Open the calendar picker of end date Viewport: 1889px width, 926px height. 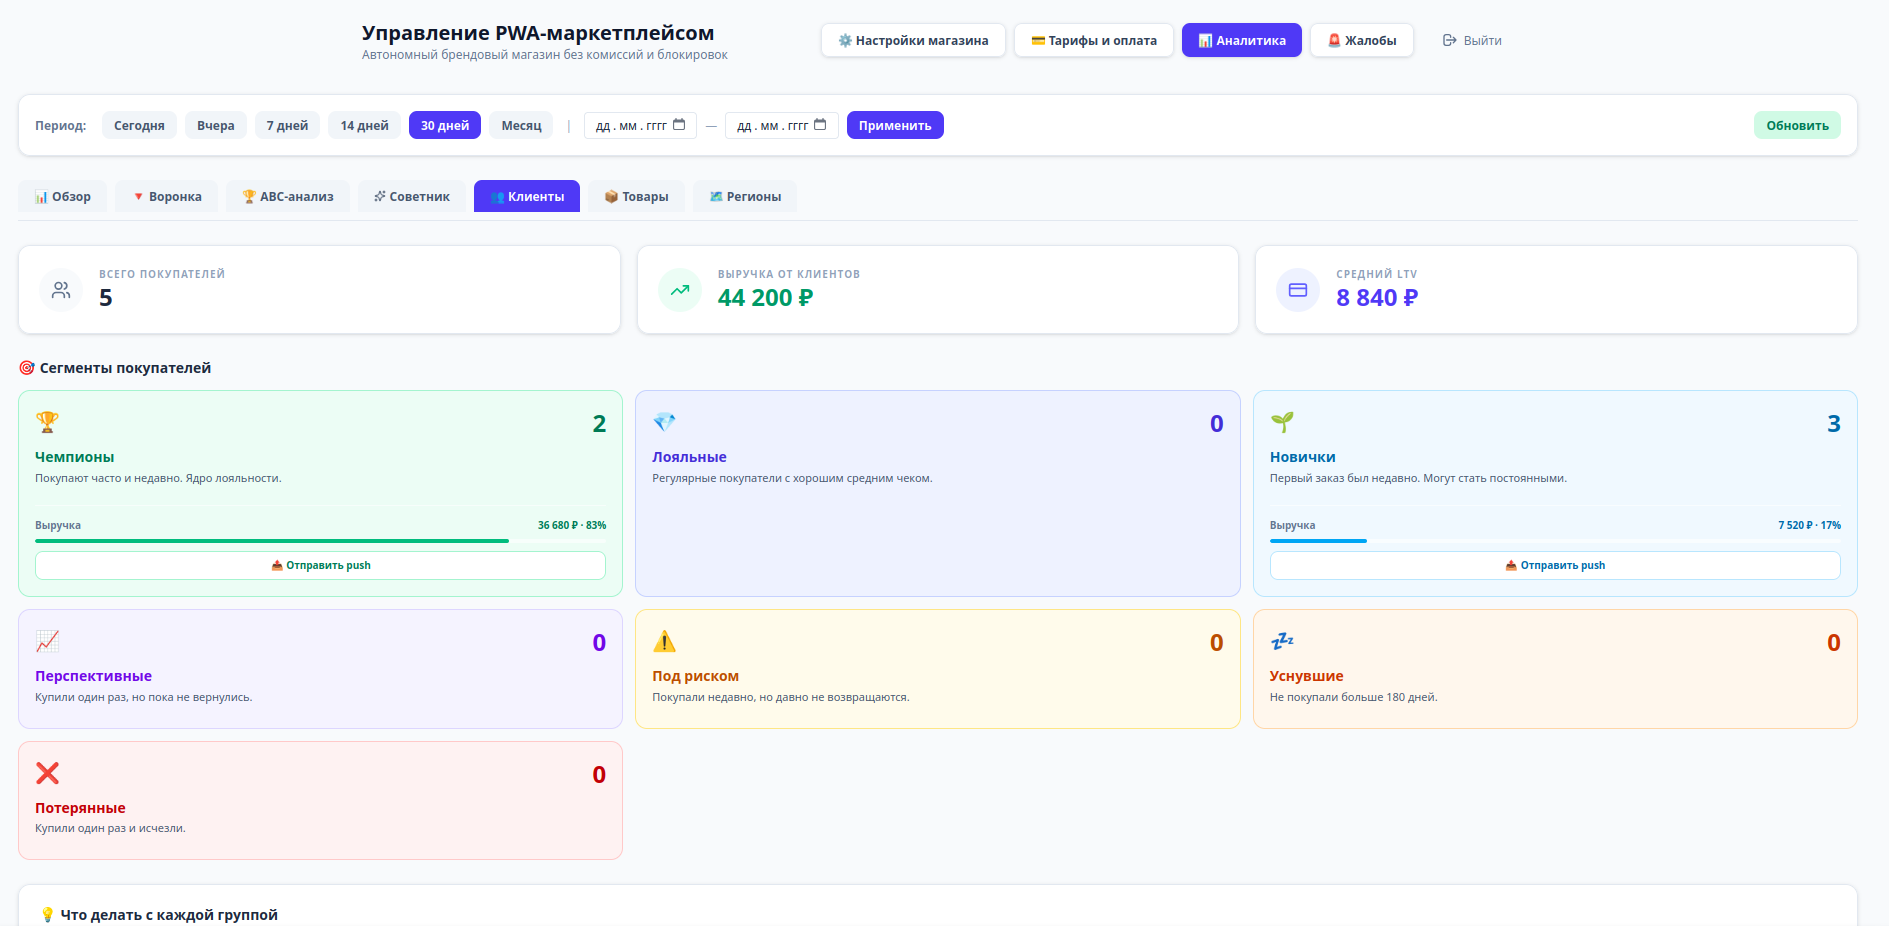tap(820, 125)
